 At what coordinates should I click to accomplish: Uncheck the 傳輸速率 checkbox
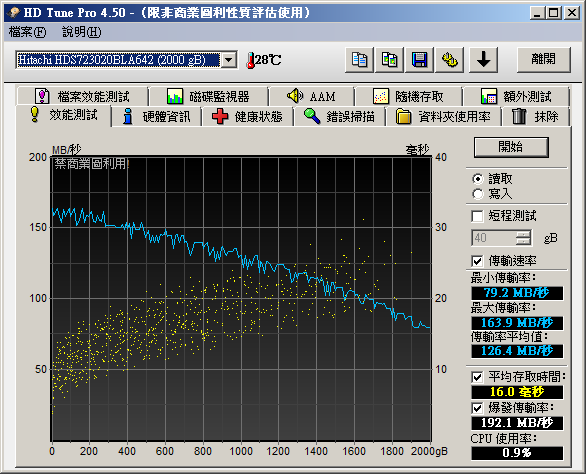(477, 261)
